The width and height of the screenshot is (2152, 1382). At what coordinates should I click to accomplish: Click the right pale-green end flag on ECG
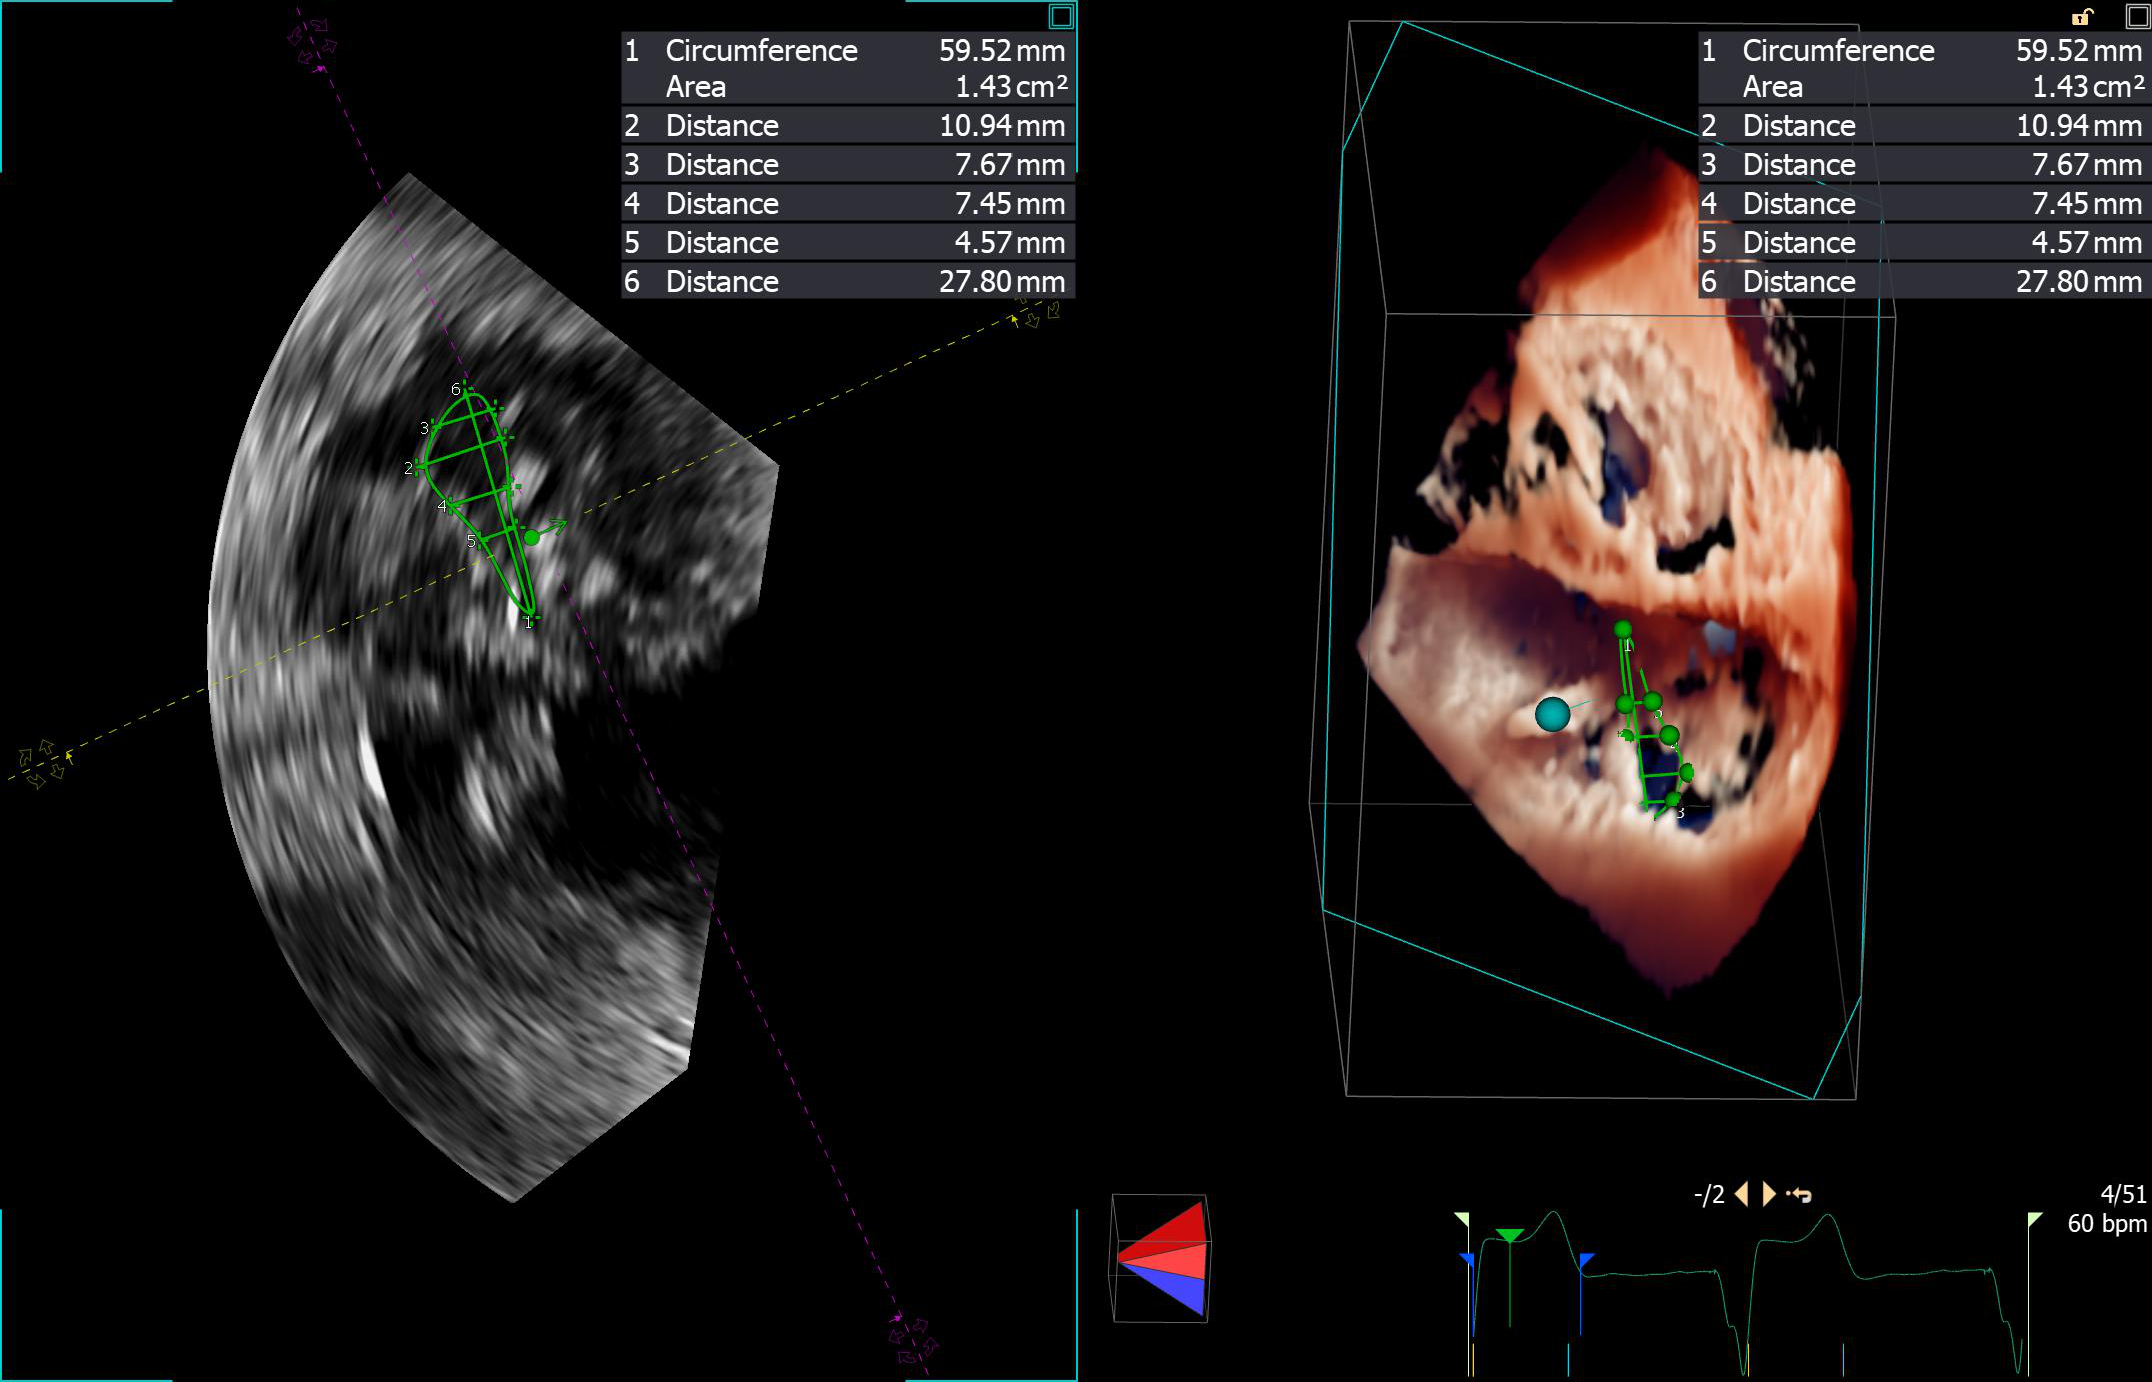click(2034, 1219)
